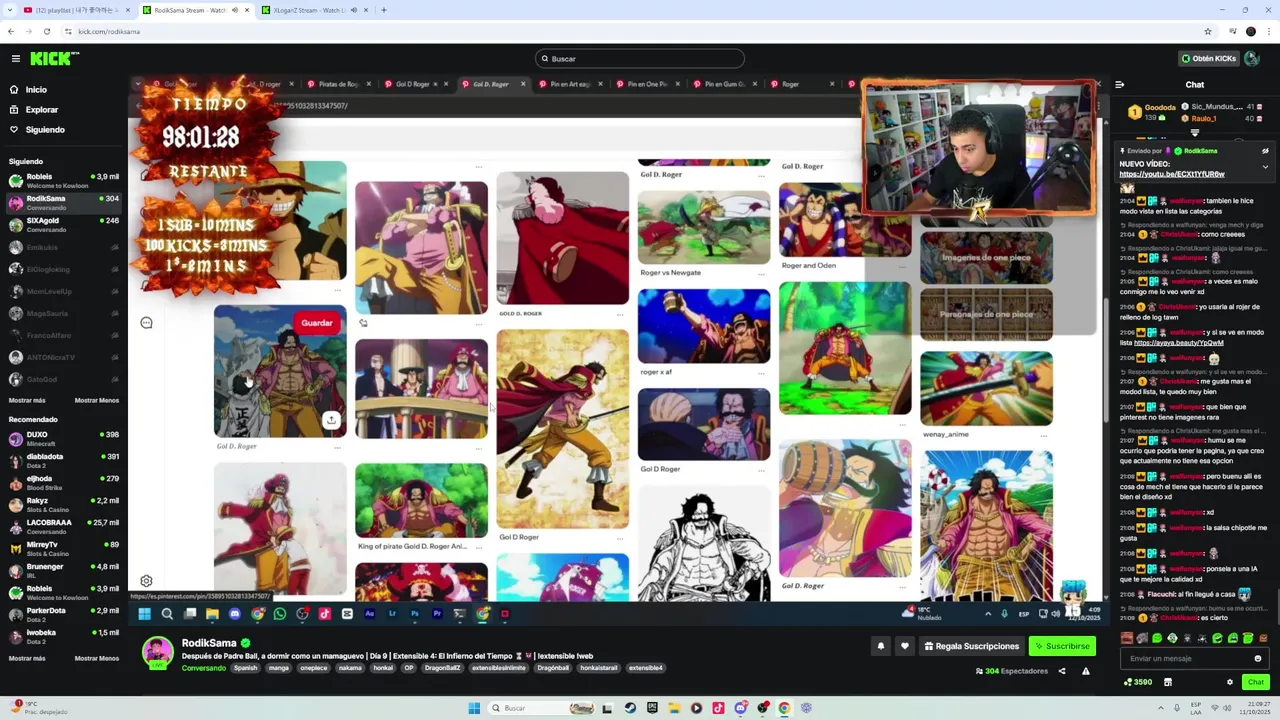The width and height of the screenshot is (1280, 720).
Task: Click the onepiece stream tag
Action: tap(313, 668)
